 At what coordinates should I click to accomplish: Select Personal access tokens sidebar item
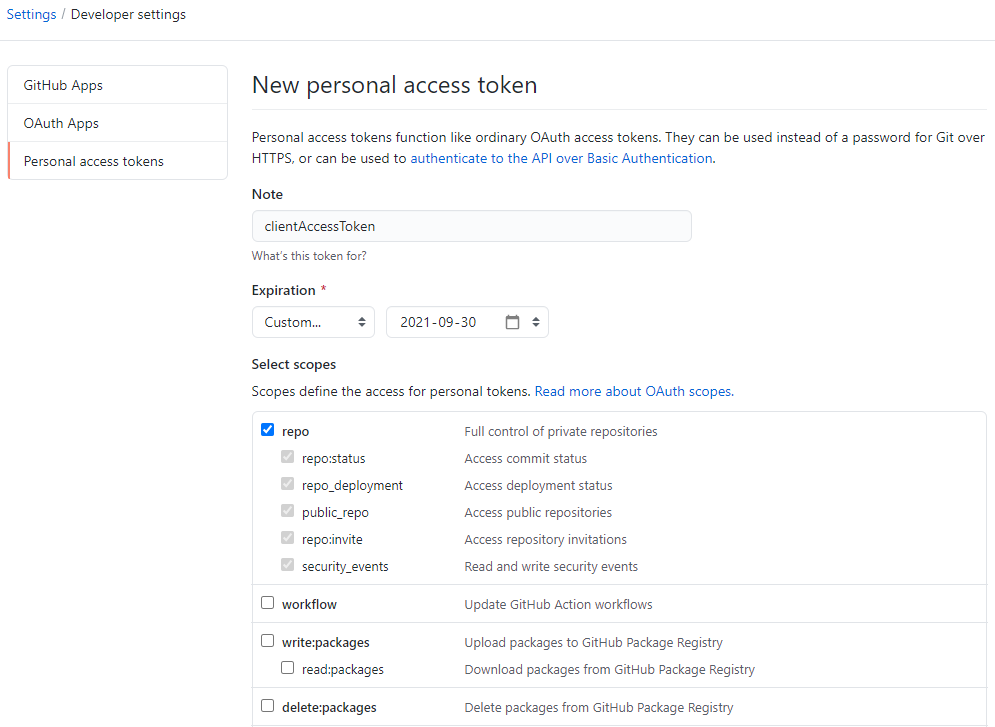click(x=118, y=161)
